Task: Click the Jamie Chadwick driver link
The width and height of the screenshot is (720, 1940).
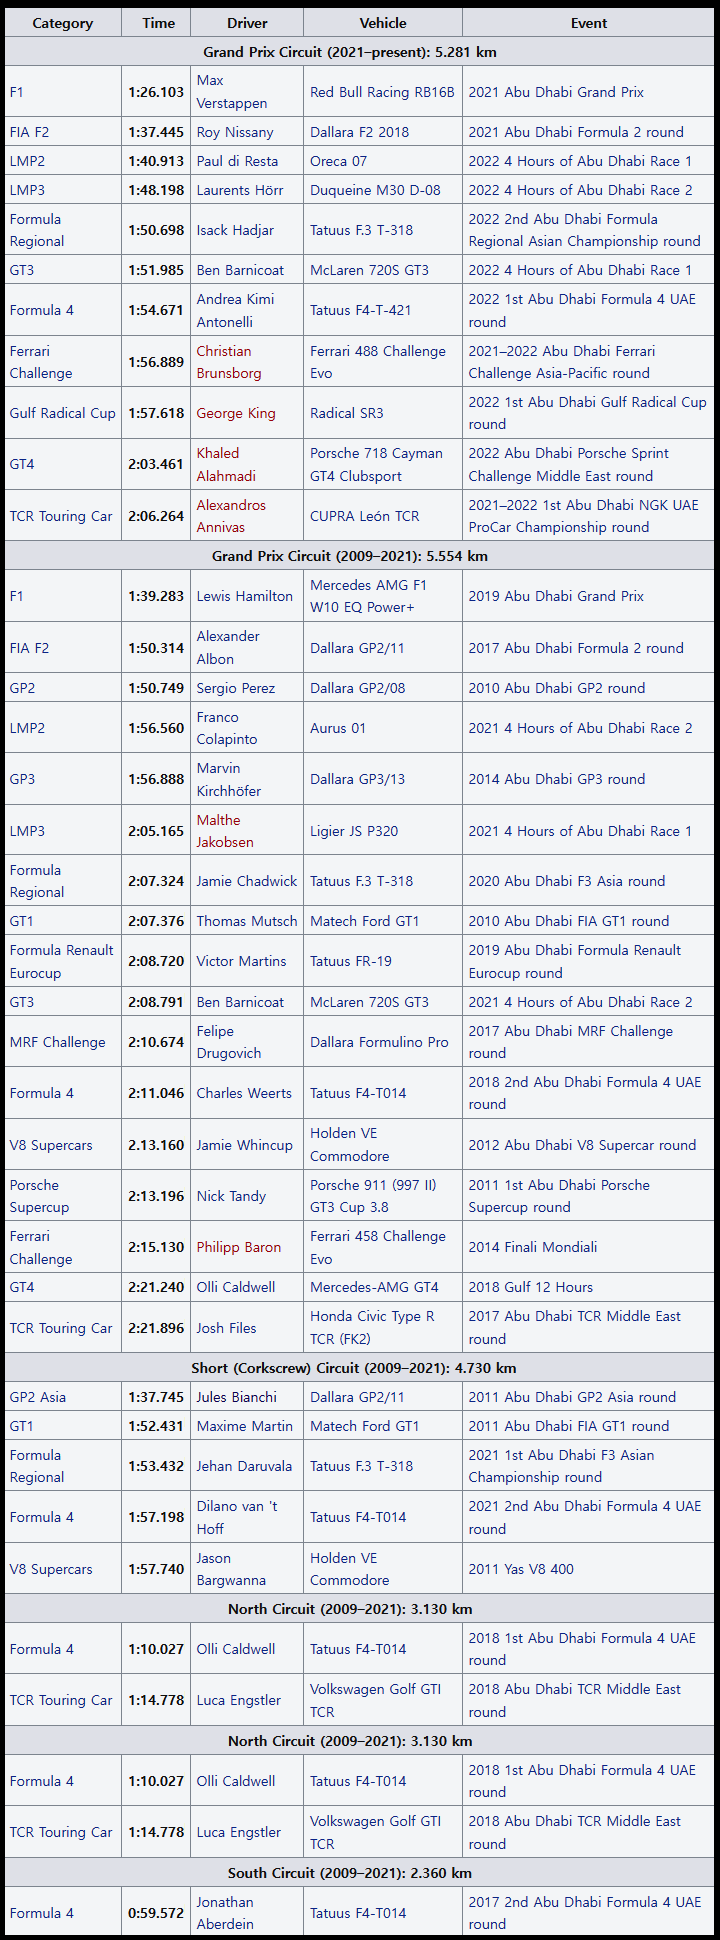Action: (247, 881)
